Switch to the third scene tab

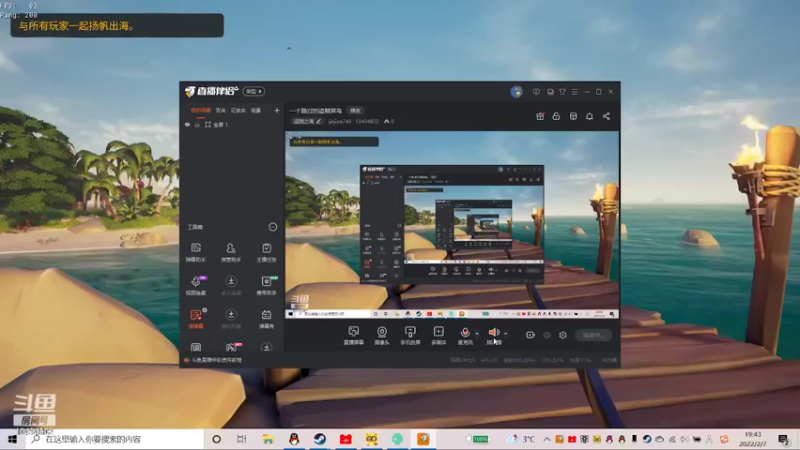(x=238, y=110)
